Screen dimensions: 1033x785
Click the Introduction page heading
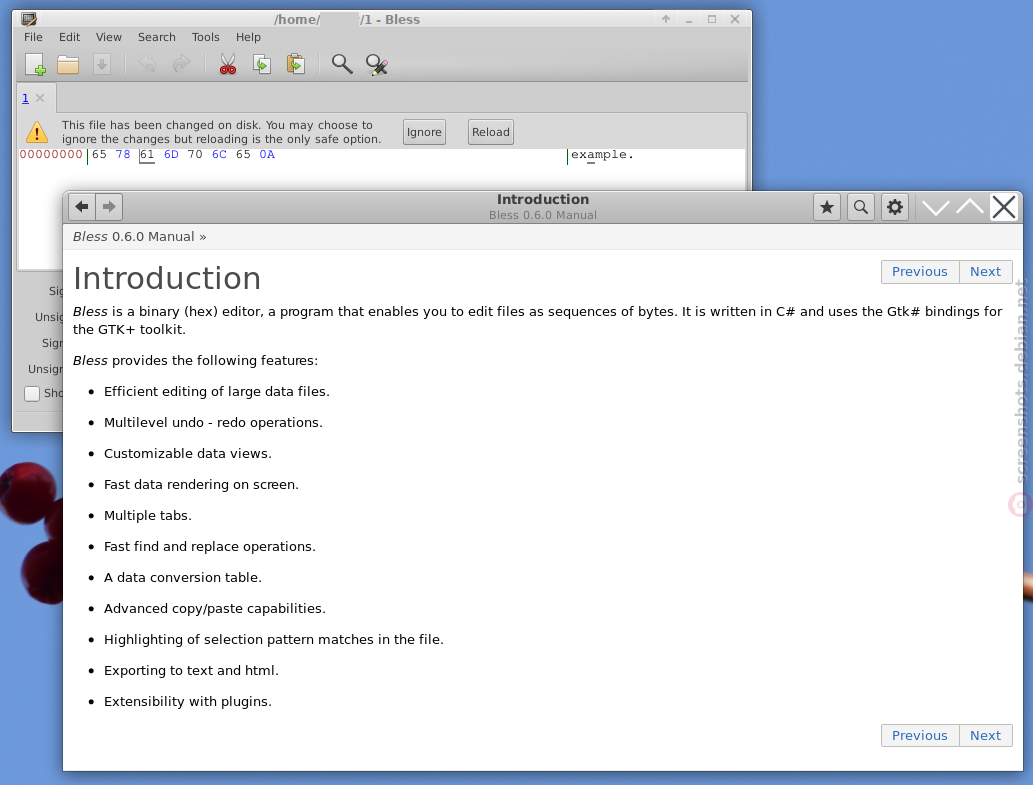coord(167,278)
